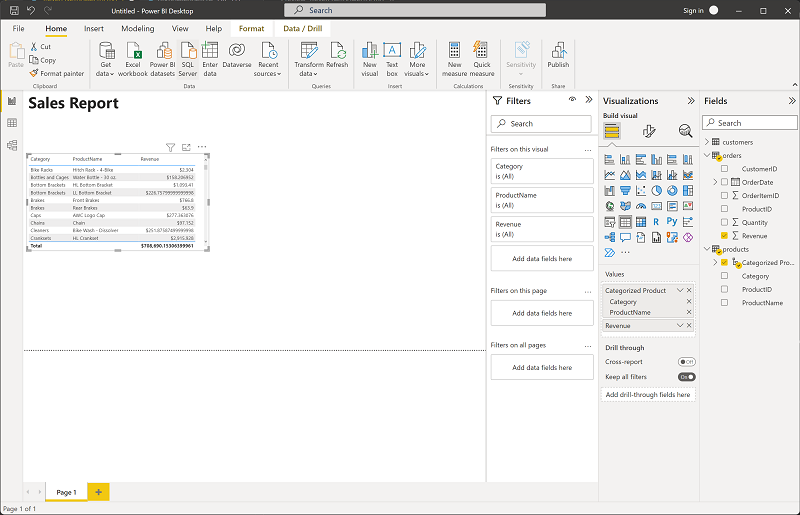Click the filter icon above the table visual

click(170, 148)
